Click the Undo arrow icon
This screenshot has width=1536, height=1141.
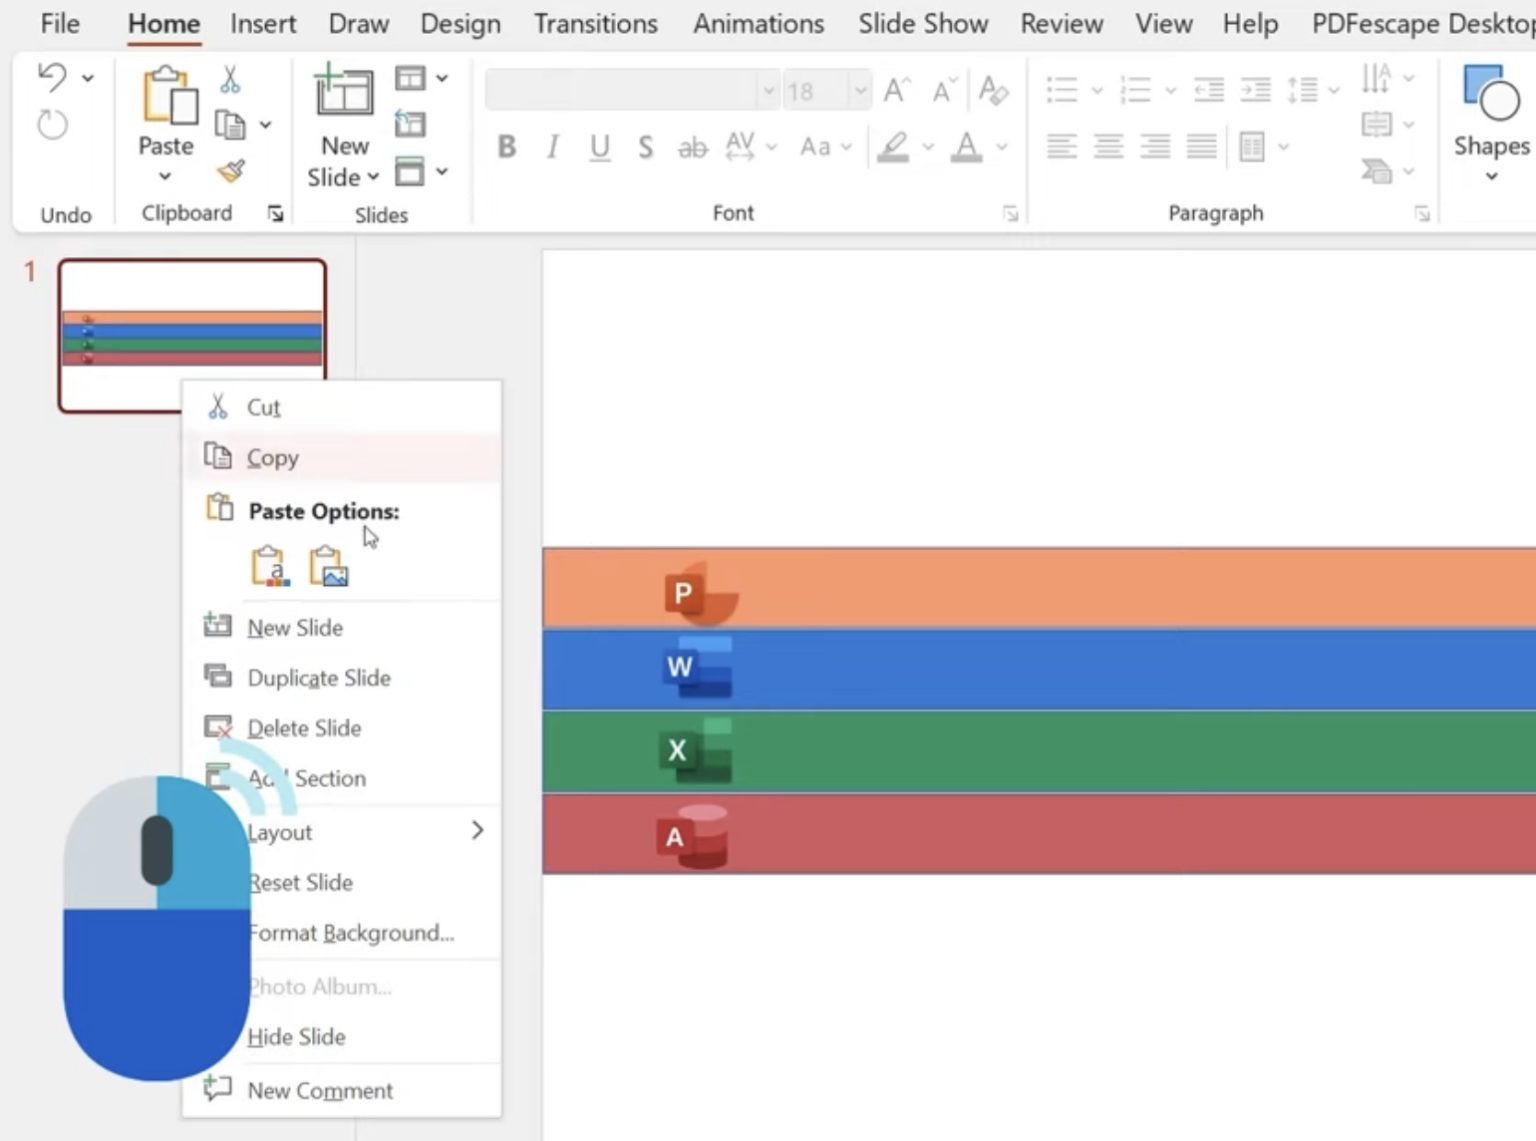[x=50, y=76]
